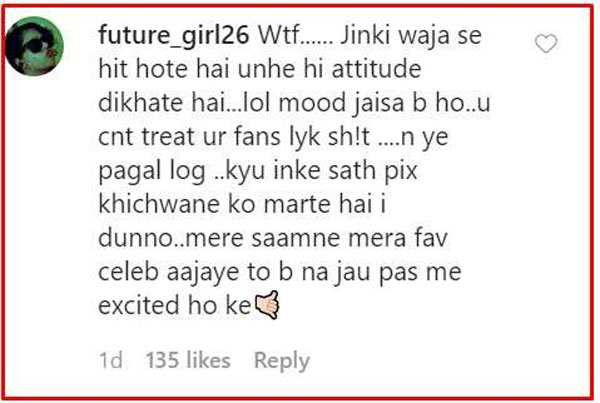Screen dimensions: 600x403
Task: Click the word "attitude" in the comment
Action: (x=377, y=69)
